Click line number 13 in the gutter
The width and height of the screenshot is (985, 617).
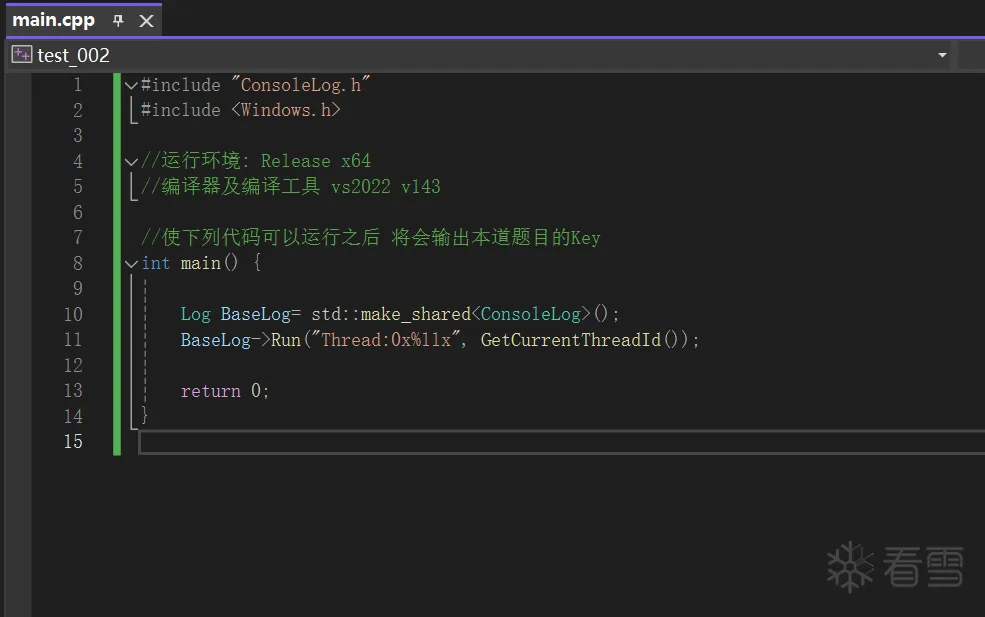click(x=73, y=391)
